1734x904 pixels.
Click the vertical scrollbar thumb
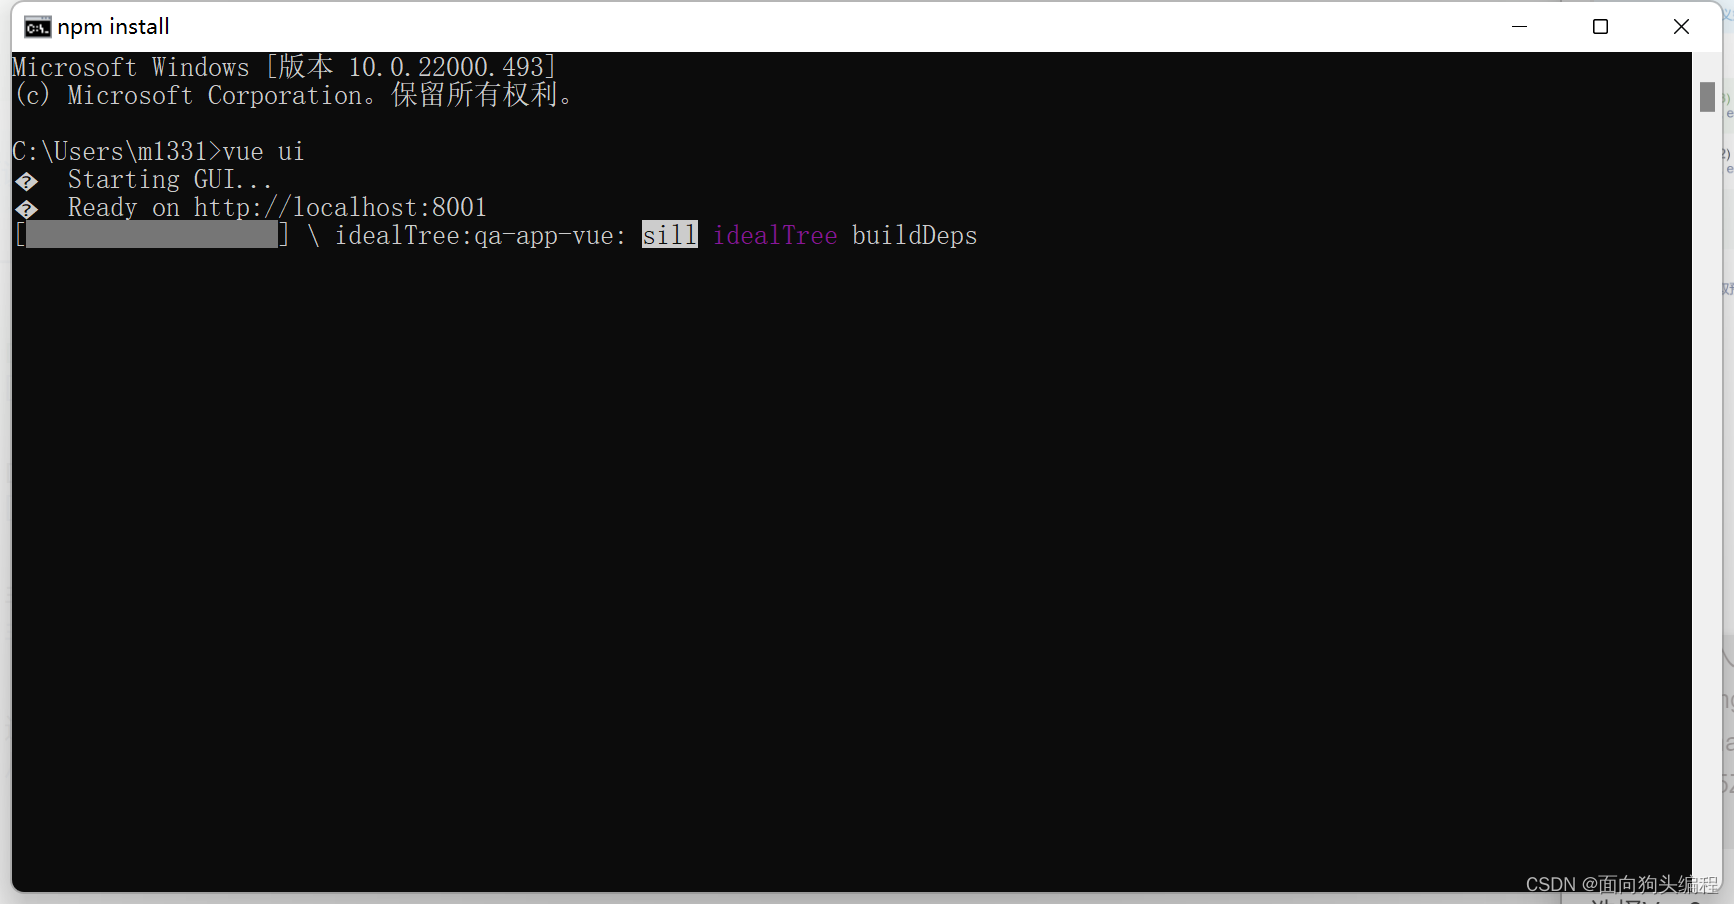(1707, 97)
